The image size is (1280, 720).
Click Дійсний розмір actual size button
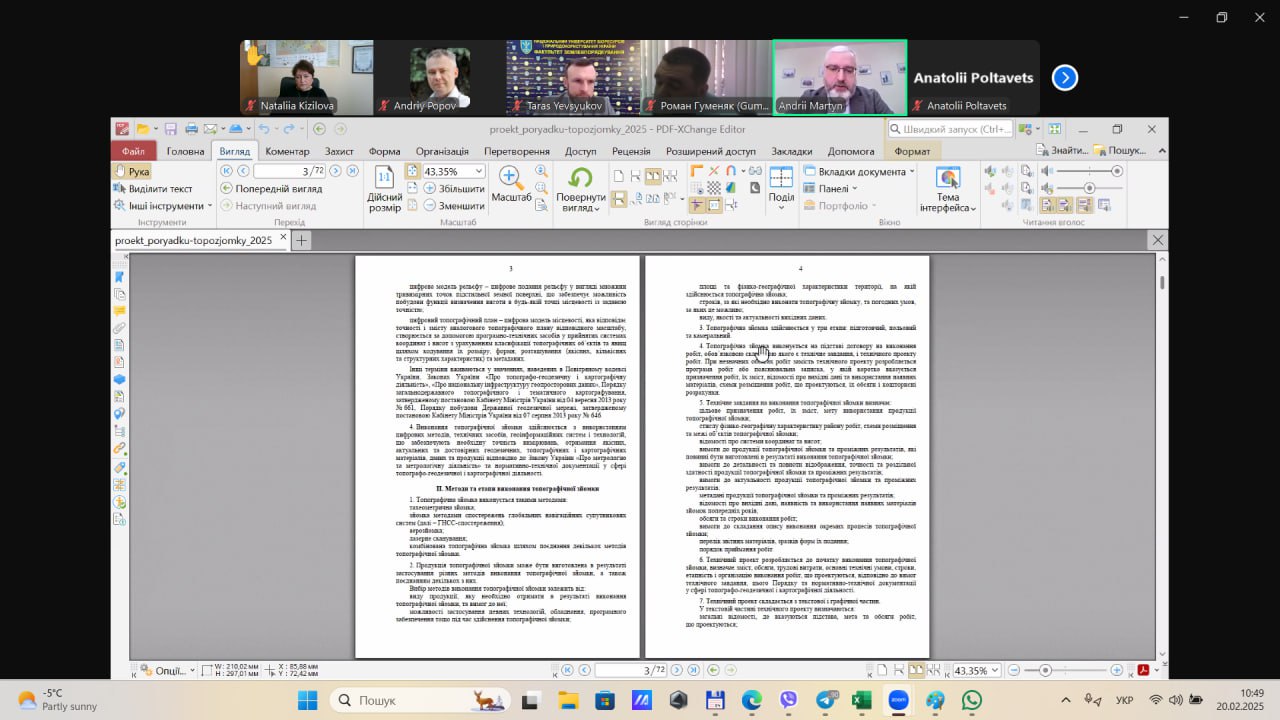coord(384,189)
